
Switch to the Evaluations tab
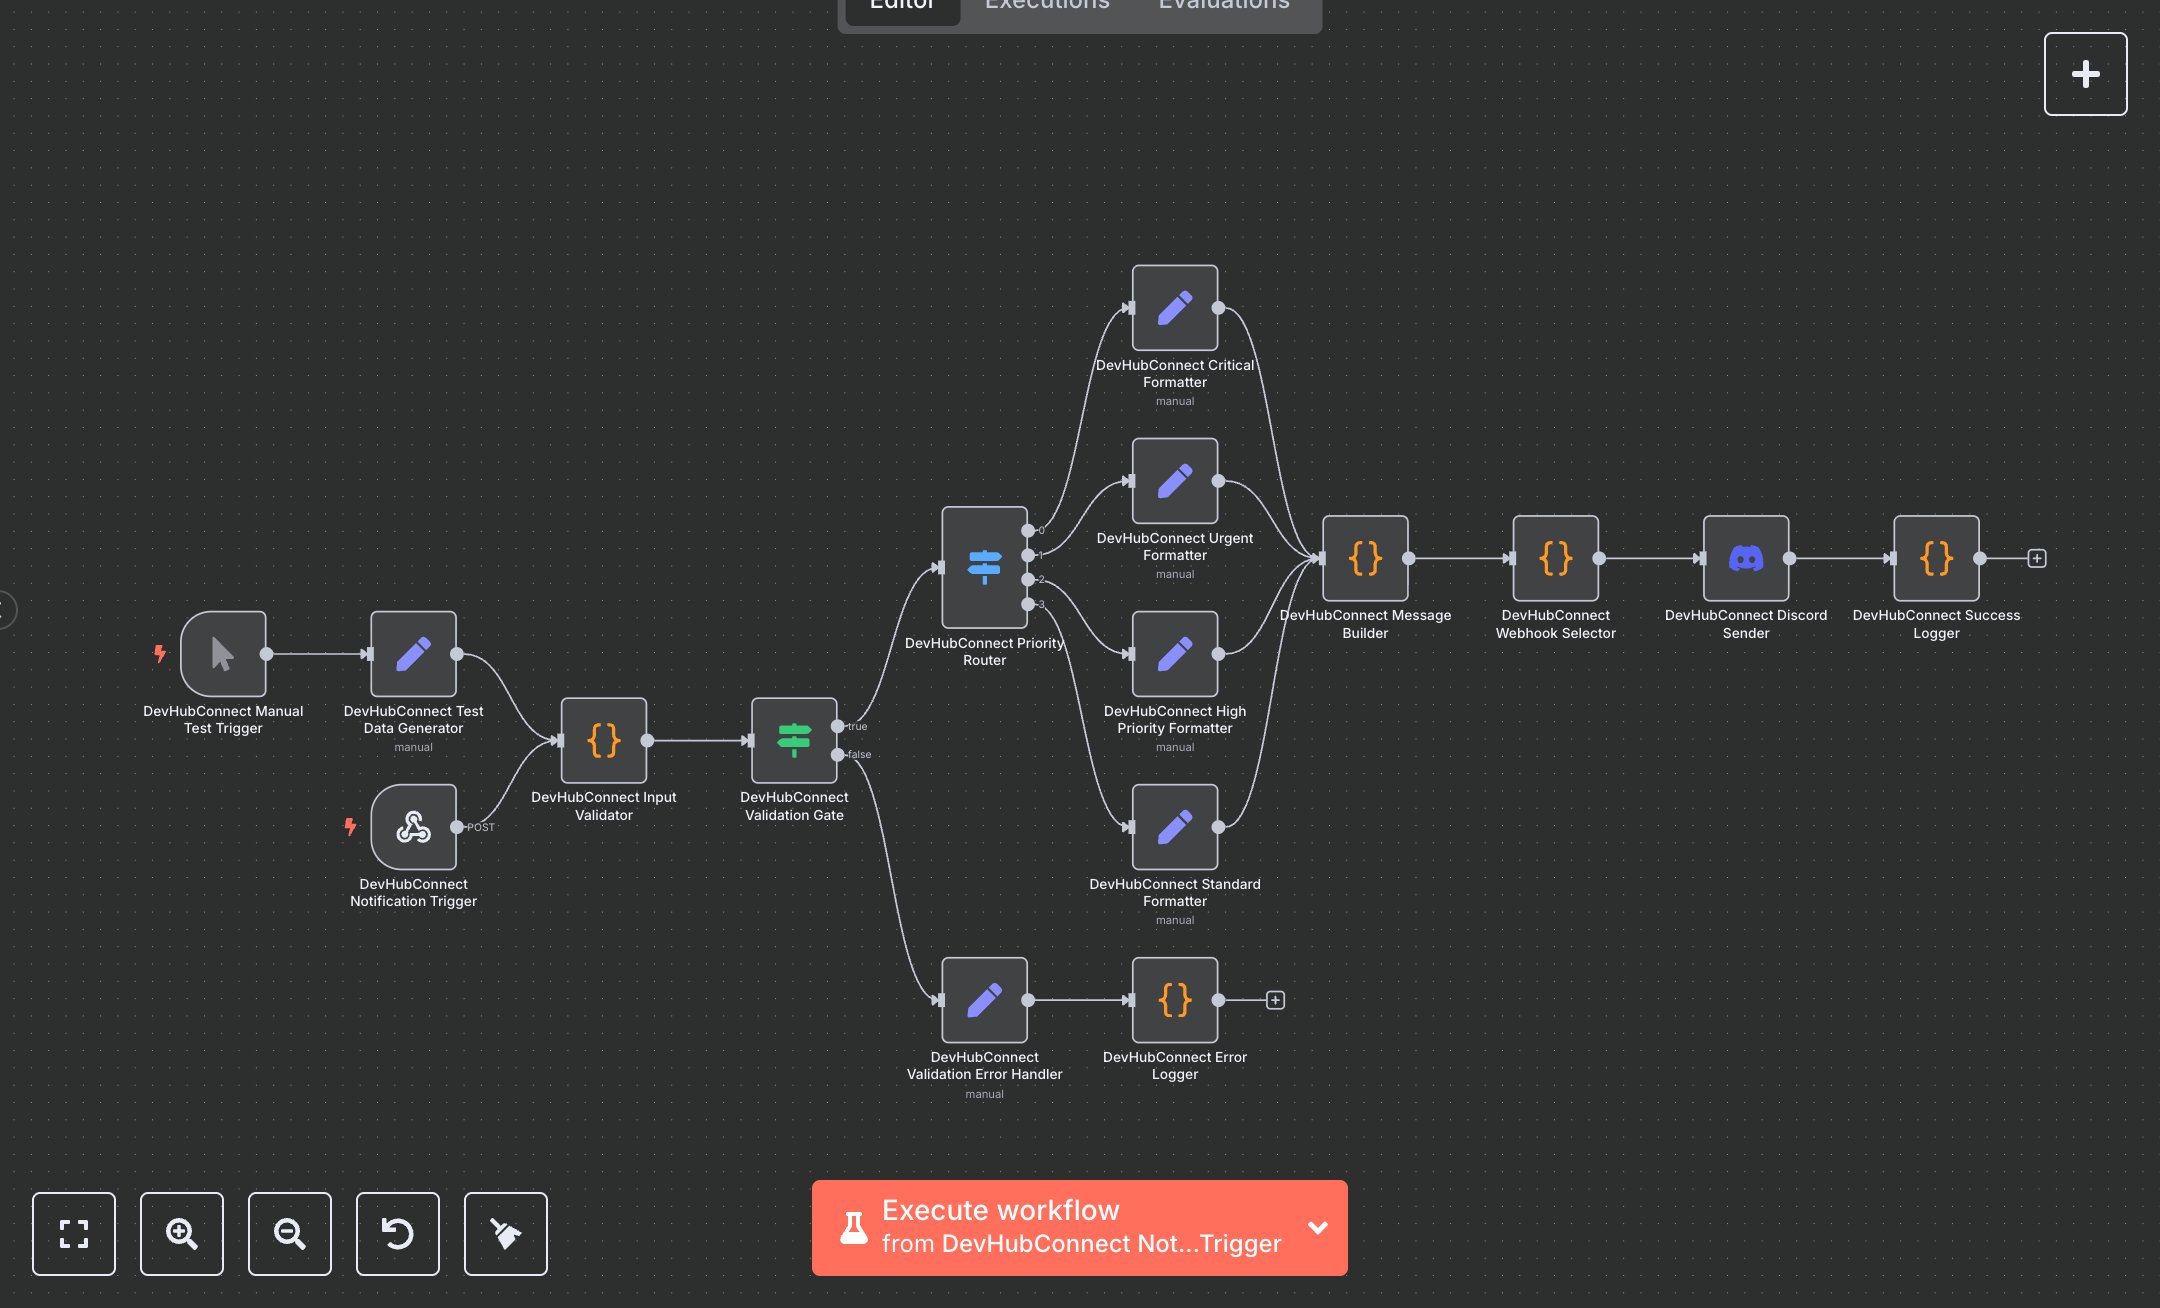point(1222,6)
